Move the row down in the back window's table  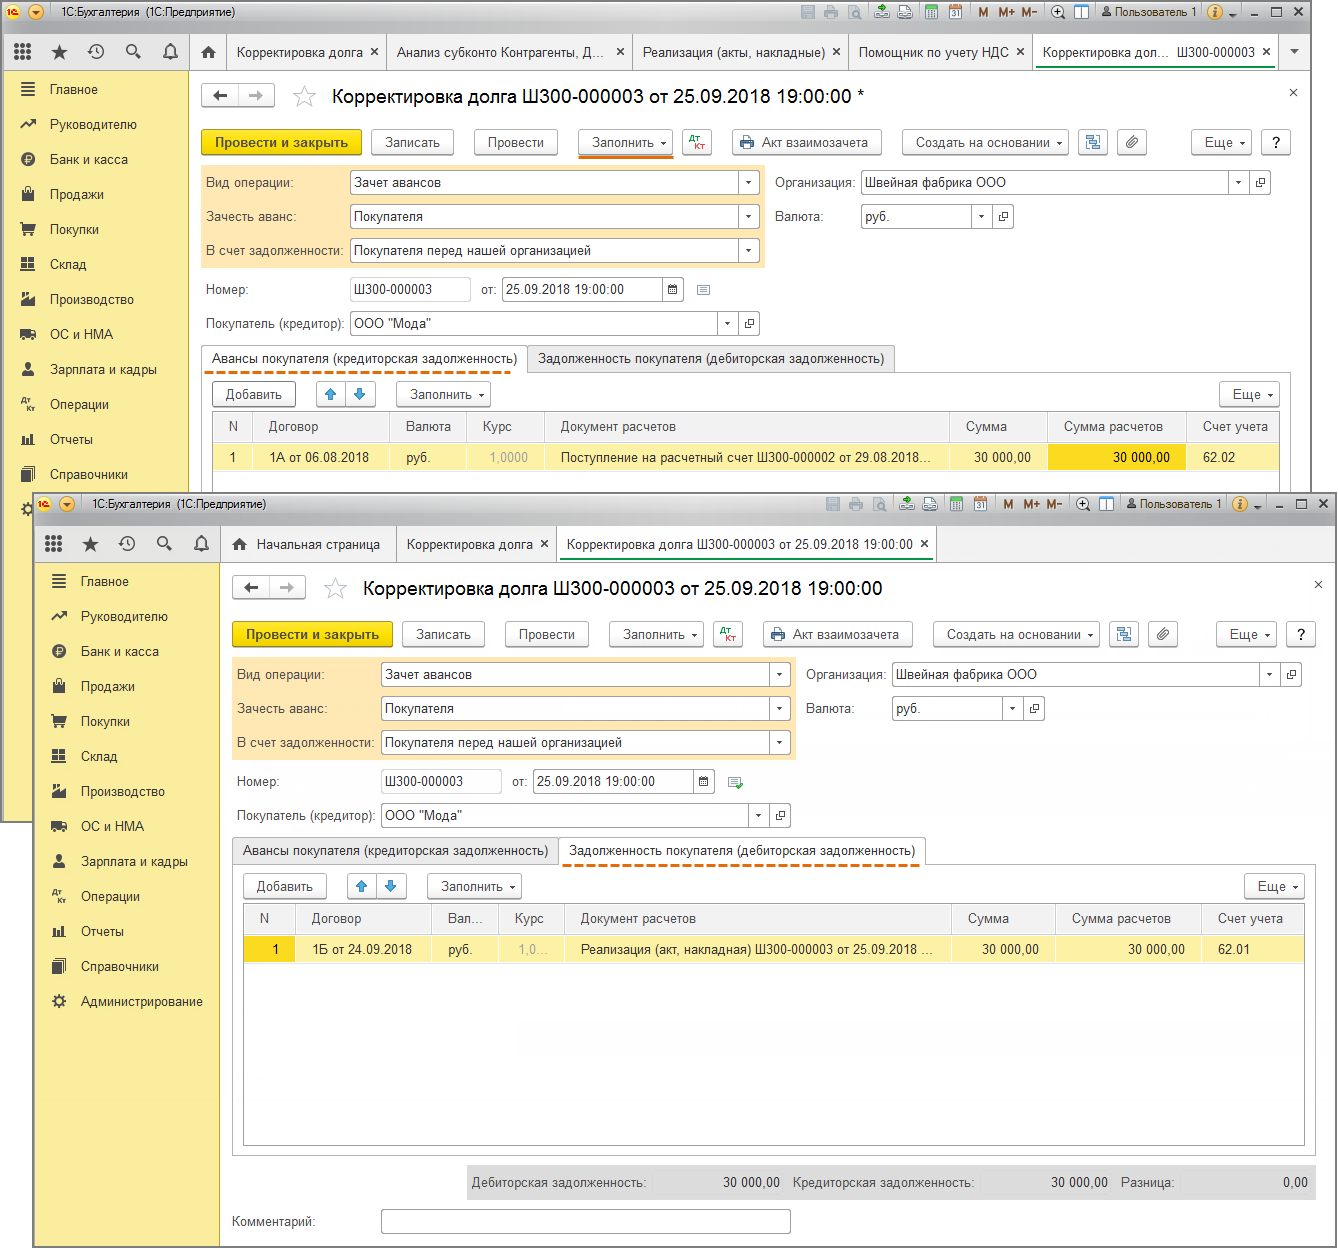360,395
